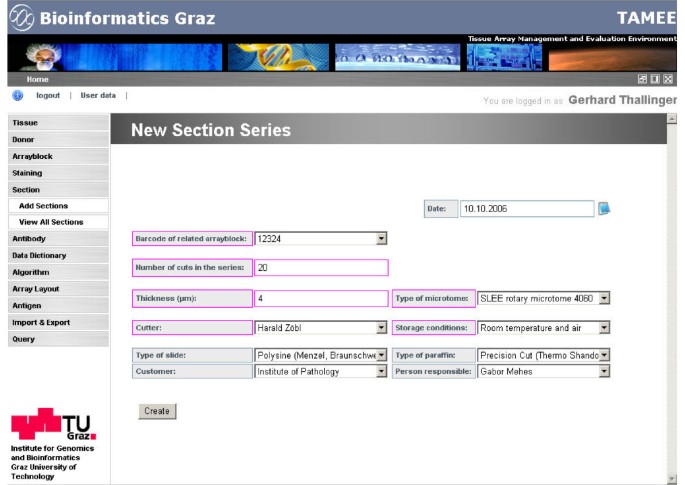Image resolution: width=685 pixels, height=485 pixels.
Task: Open the Arrayblock menu
Action: pos(58,156)
